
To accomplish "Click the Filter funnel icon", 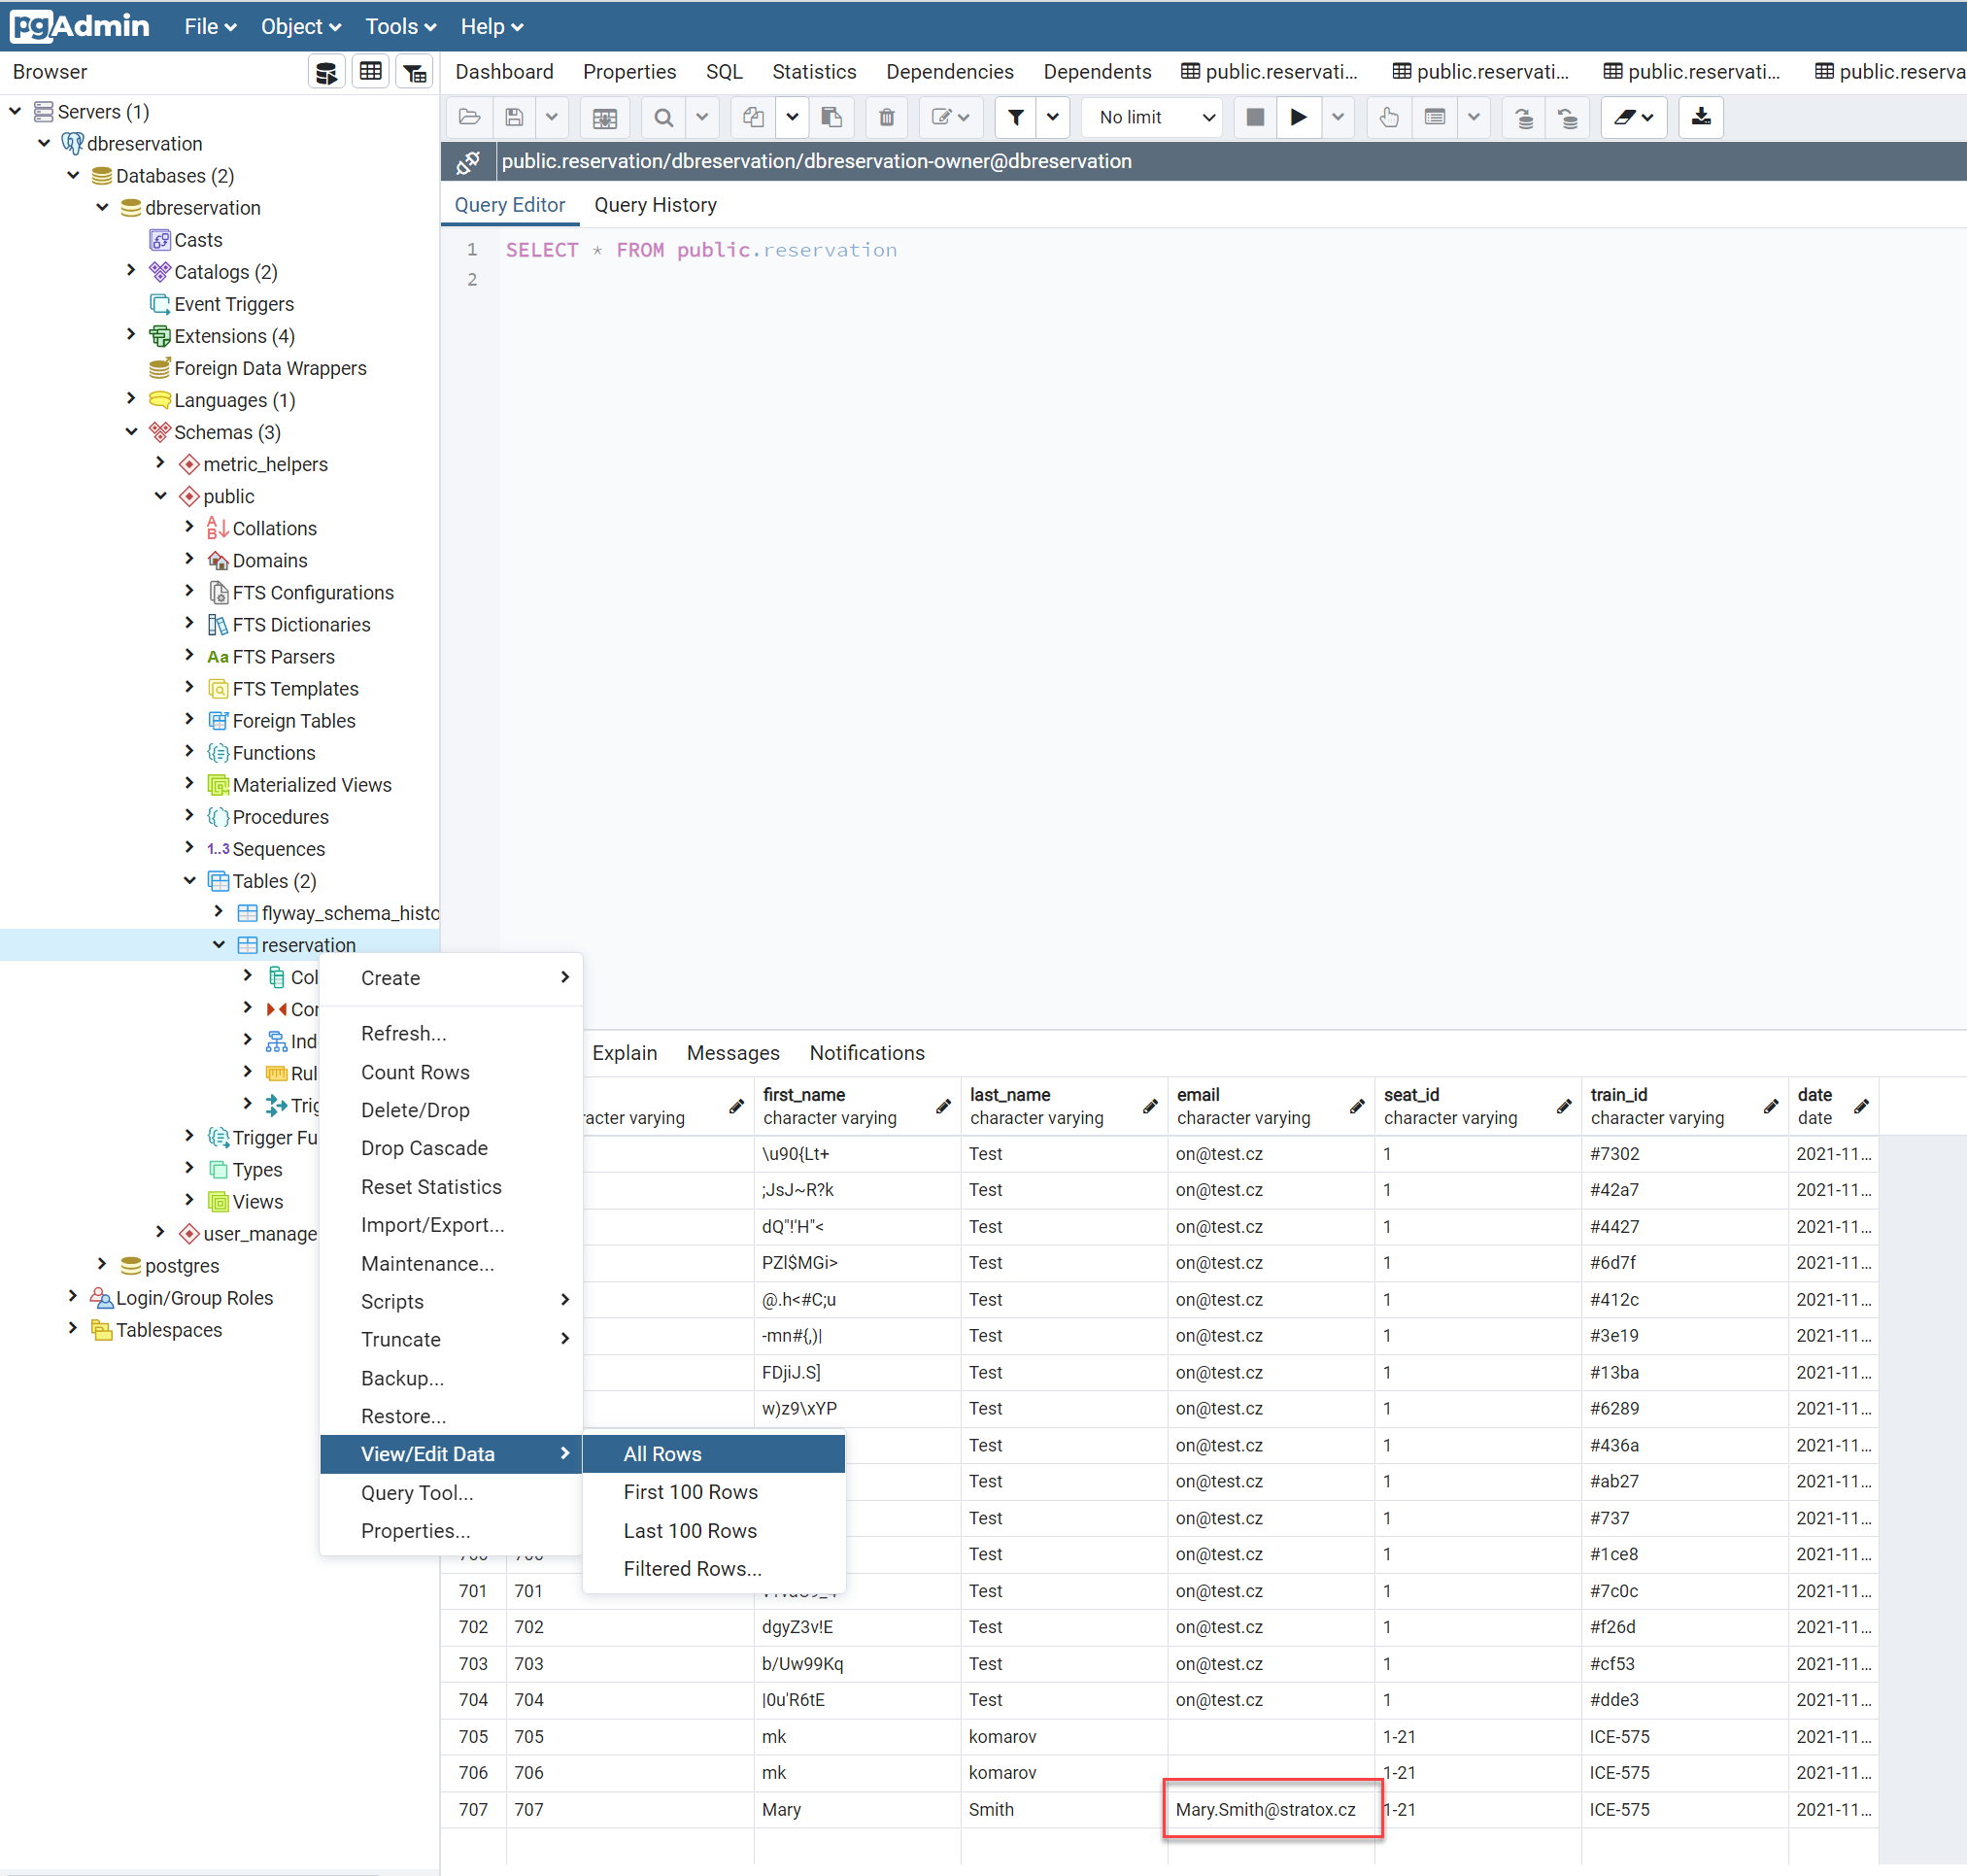I will pyautogui.click(x=1016, y=117).
